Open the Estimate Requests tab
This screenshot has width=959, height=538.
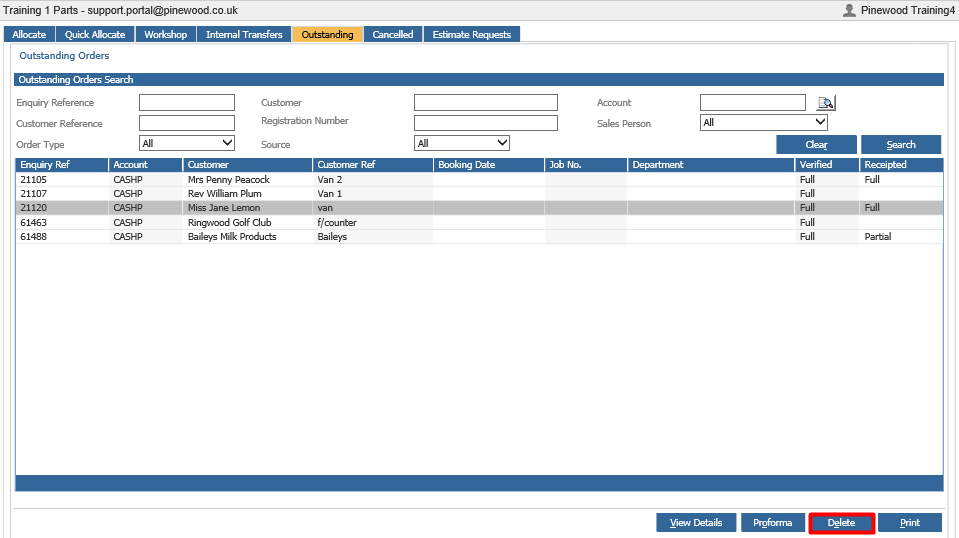(x=472, y=34)
